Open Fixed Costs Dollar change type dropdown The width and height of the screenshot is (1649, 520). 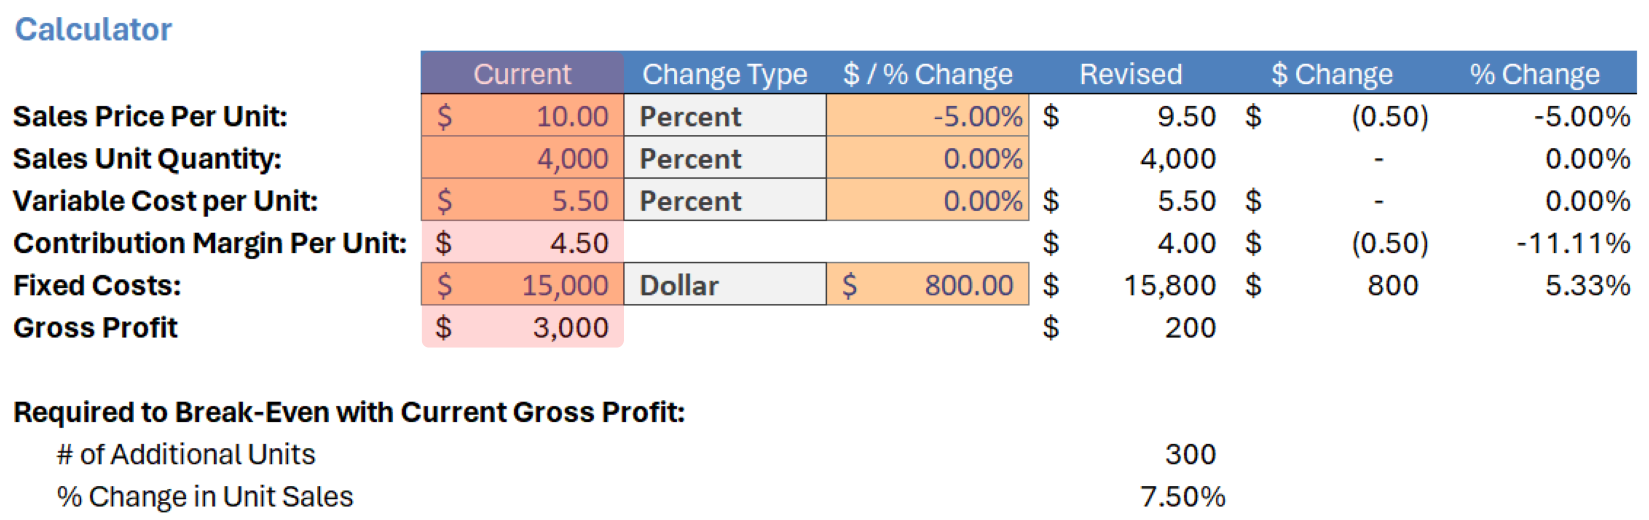(x=725, y=285)
